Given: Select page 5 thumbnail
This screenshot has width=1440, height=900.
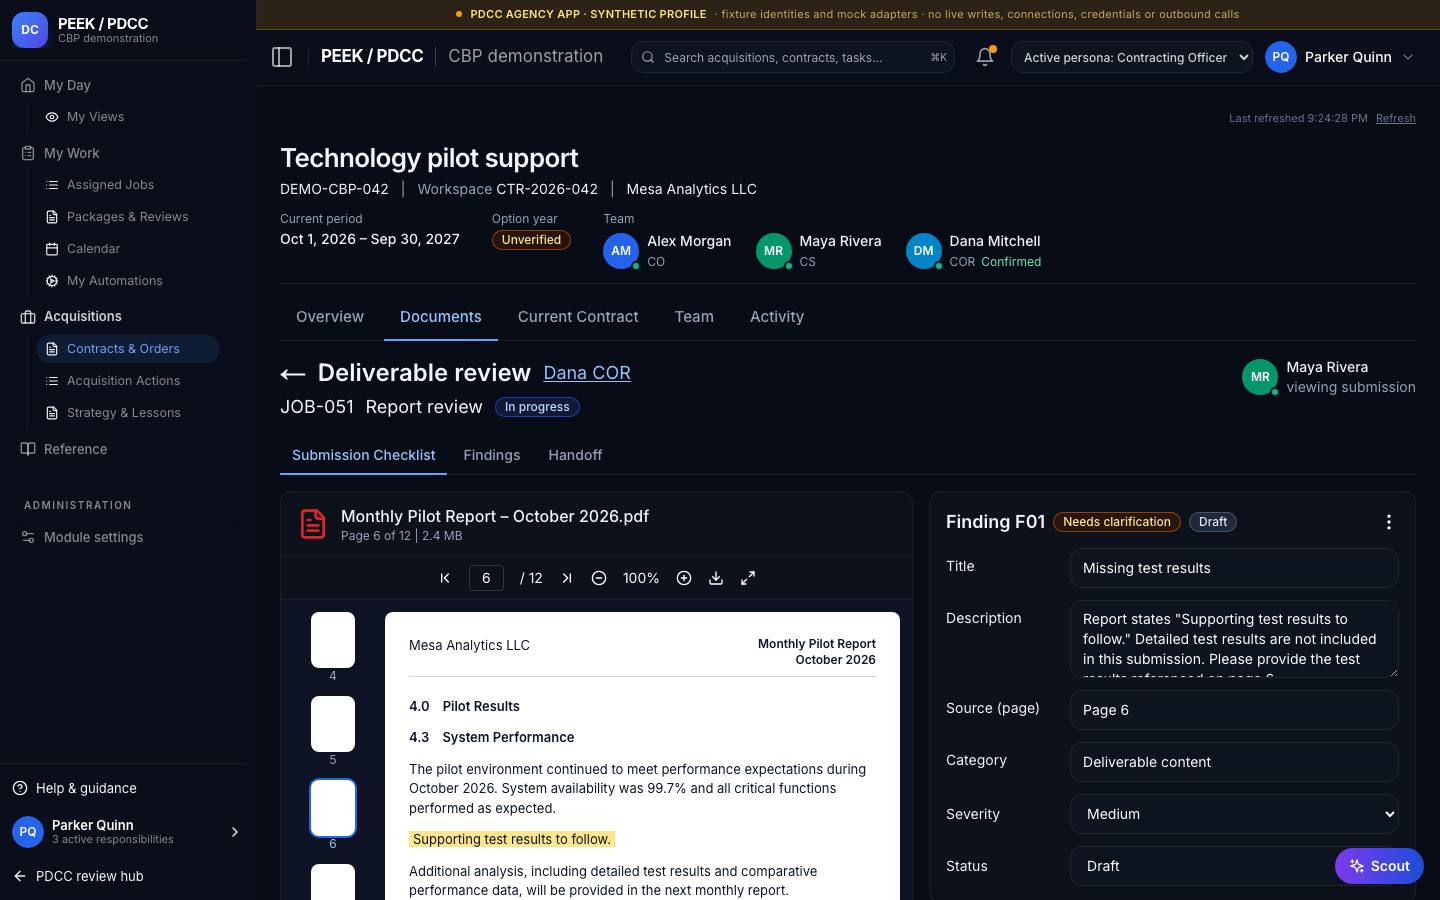Looking at the screenshot, I should 333,724.
